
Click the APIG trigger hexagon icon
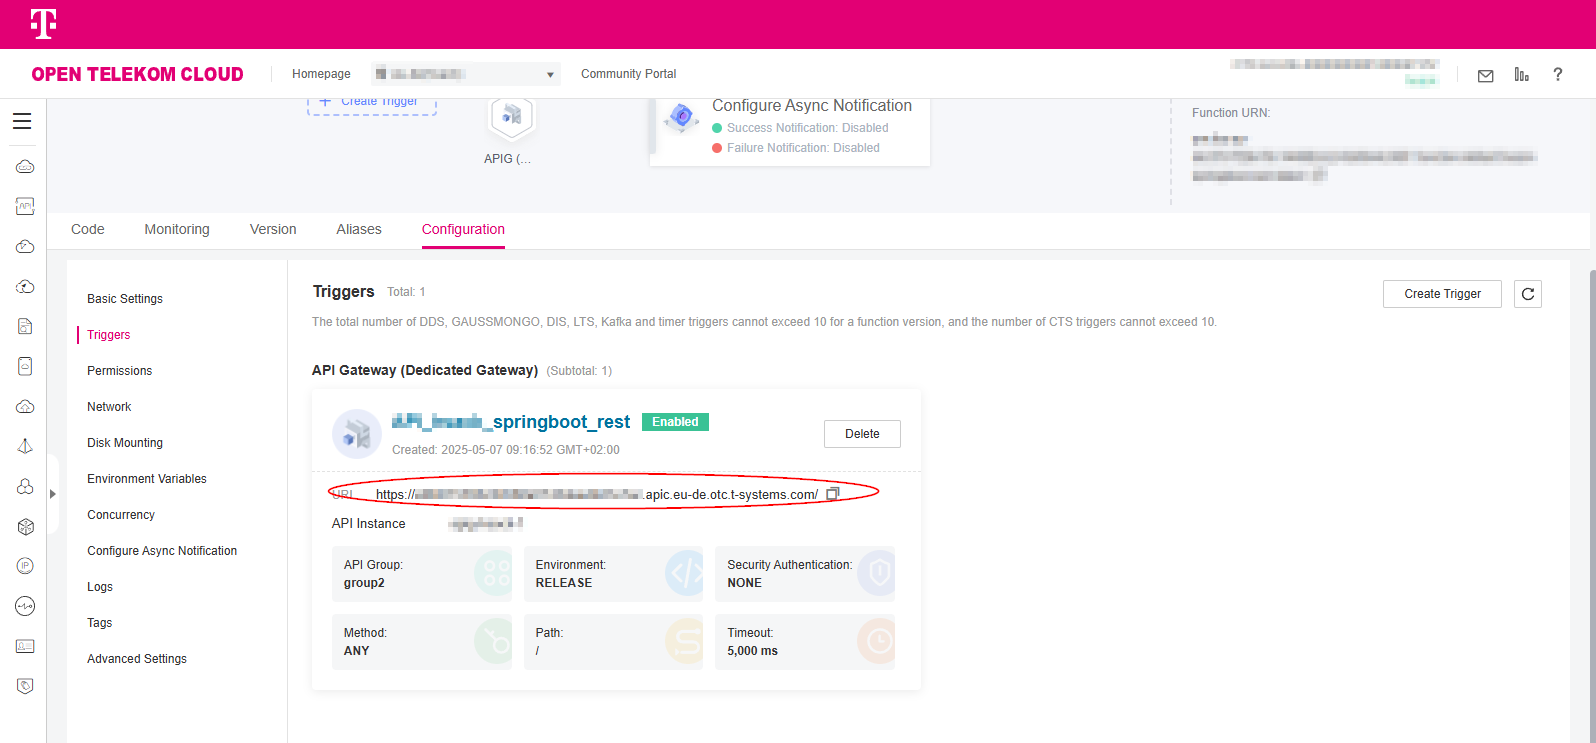[511, 118]
